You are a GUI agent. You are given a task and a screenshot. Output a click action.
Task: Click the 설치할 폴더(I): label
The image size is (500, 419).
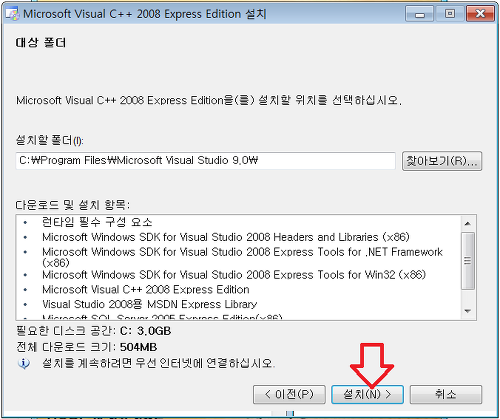(x=49, y=140)
